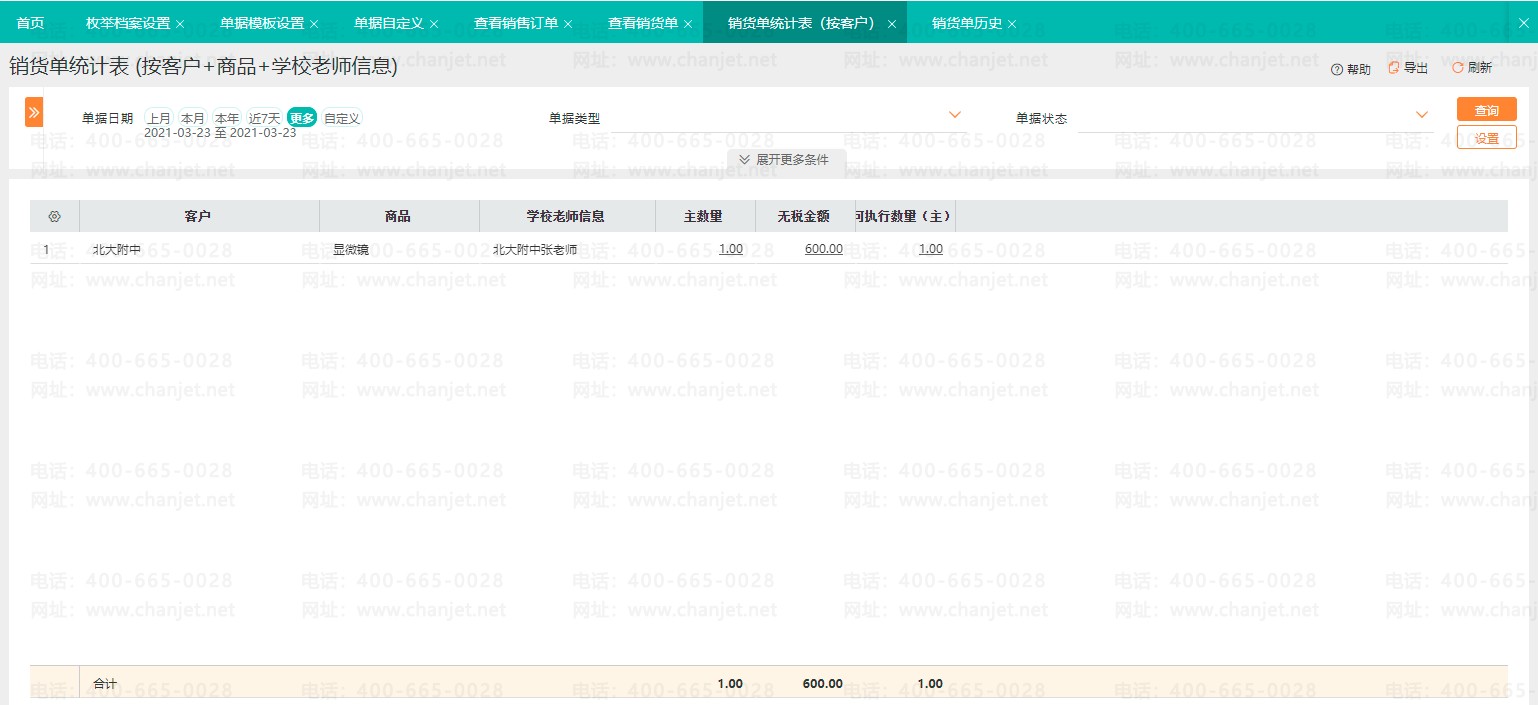Image resolution: width=1538 pixels, height=705 pixels.
Task: Click the 设置 settings button
Action: coord(1486,138)
